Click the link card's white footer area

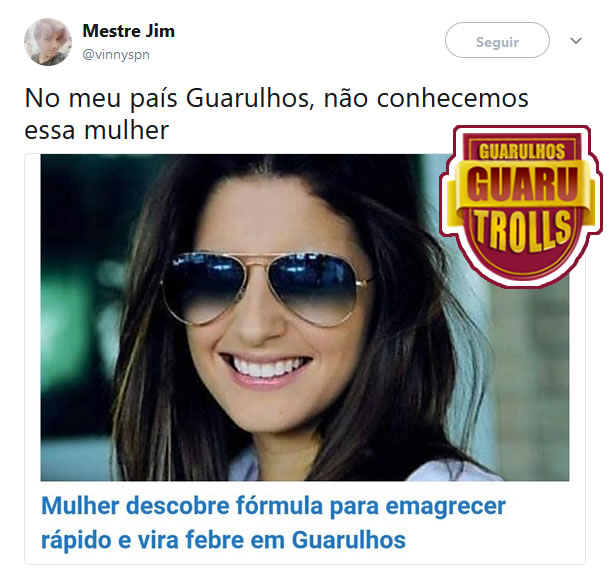pos(305,522)
